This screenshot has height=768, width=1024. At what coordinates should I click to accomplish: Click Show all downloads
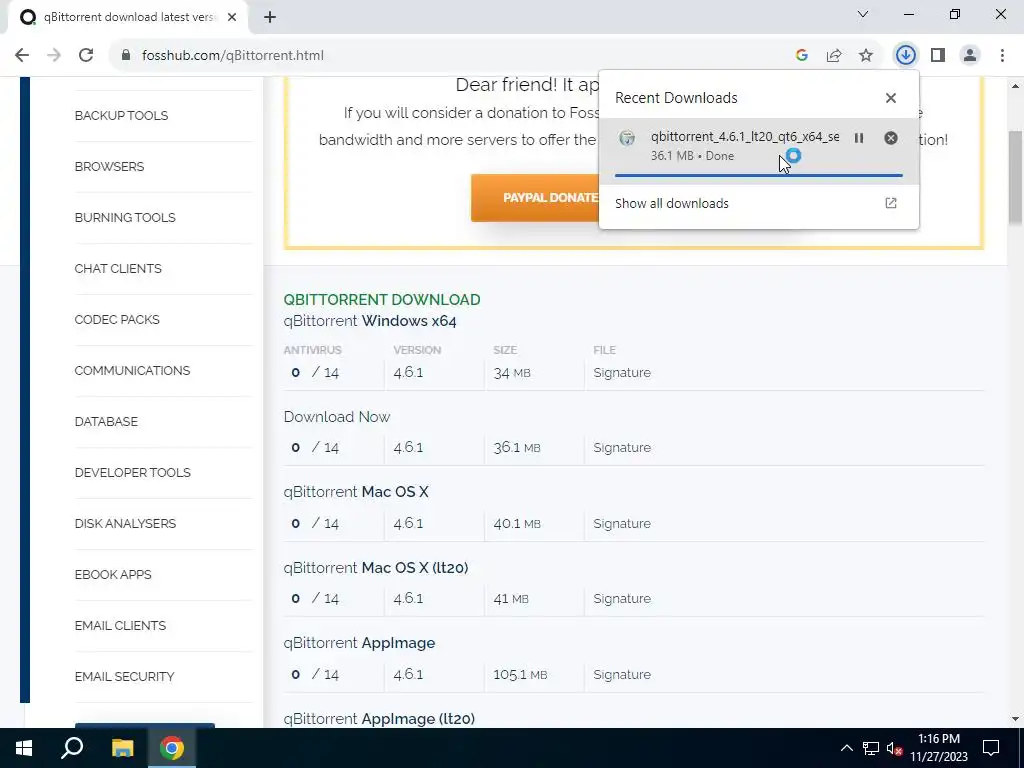(x=671, y=204)
